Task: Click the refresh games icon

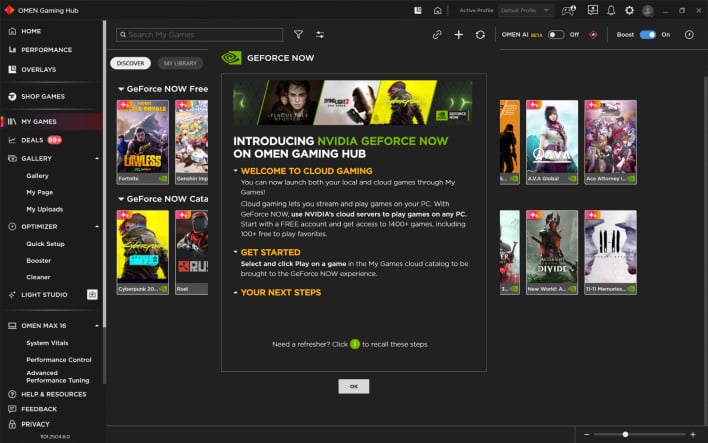Action: [x=481, y=34]
